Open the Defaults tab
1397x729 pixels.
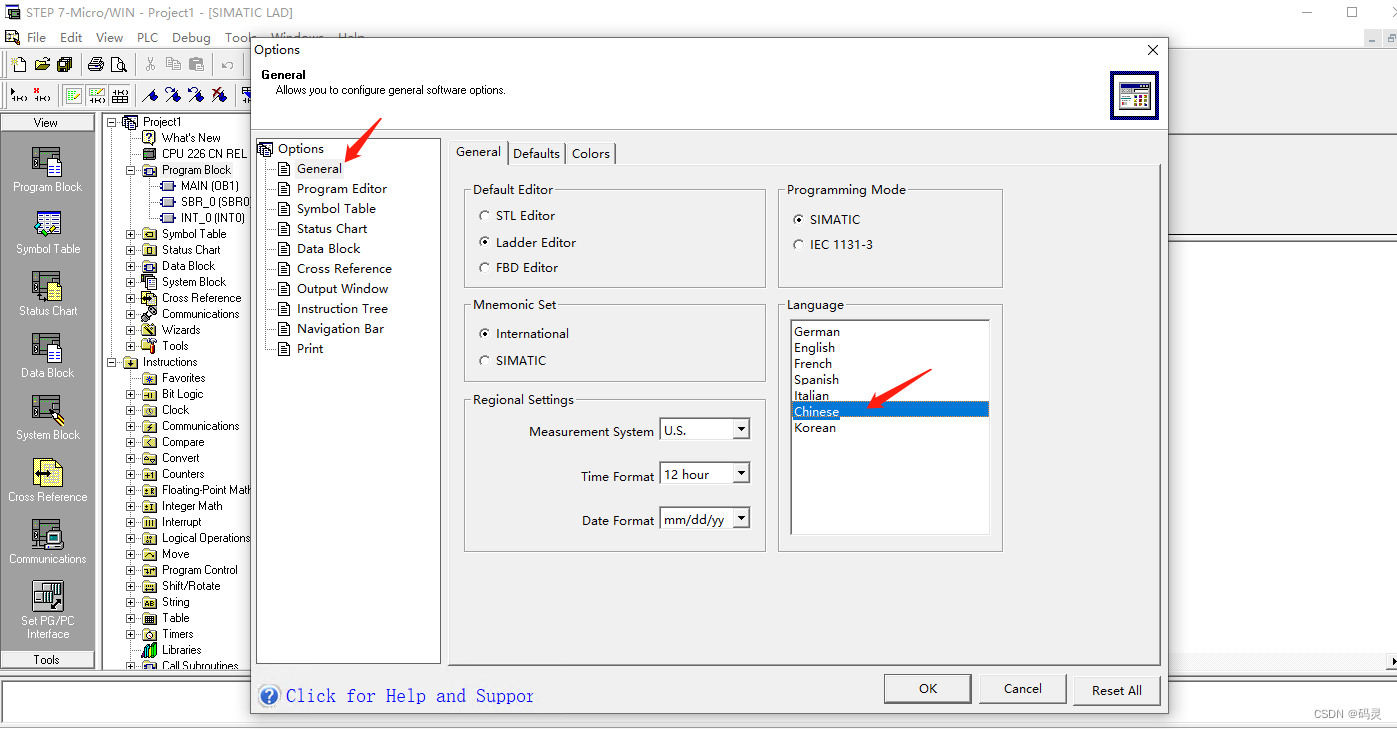pyautogui.click(x=536, y=153)
